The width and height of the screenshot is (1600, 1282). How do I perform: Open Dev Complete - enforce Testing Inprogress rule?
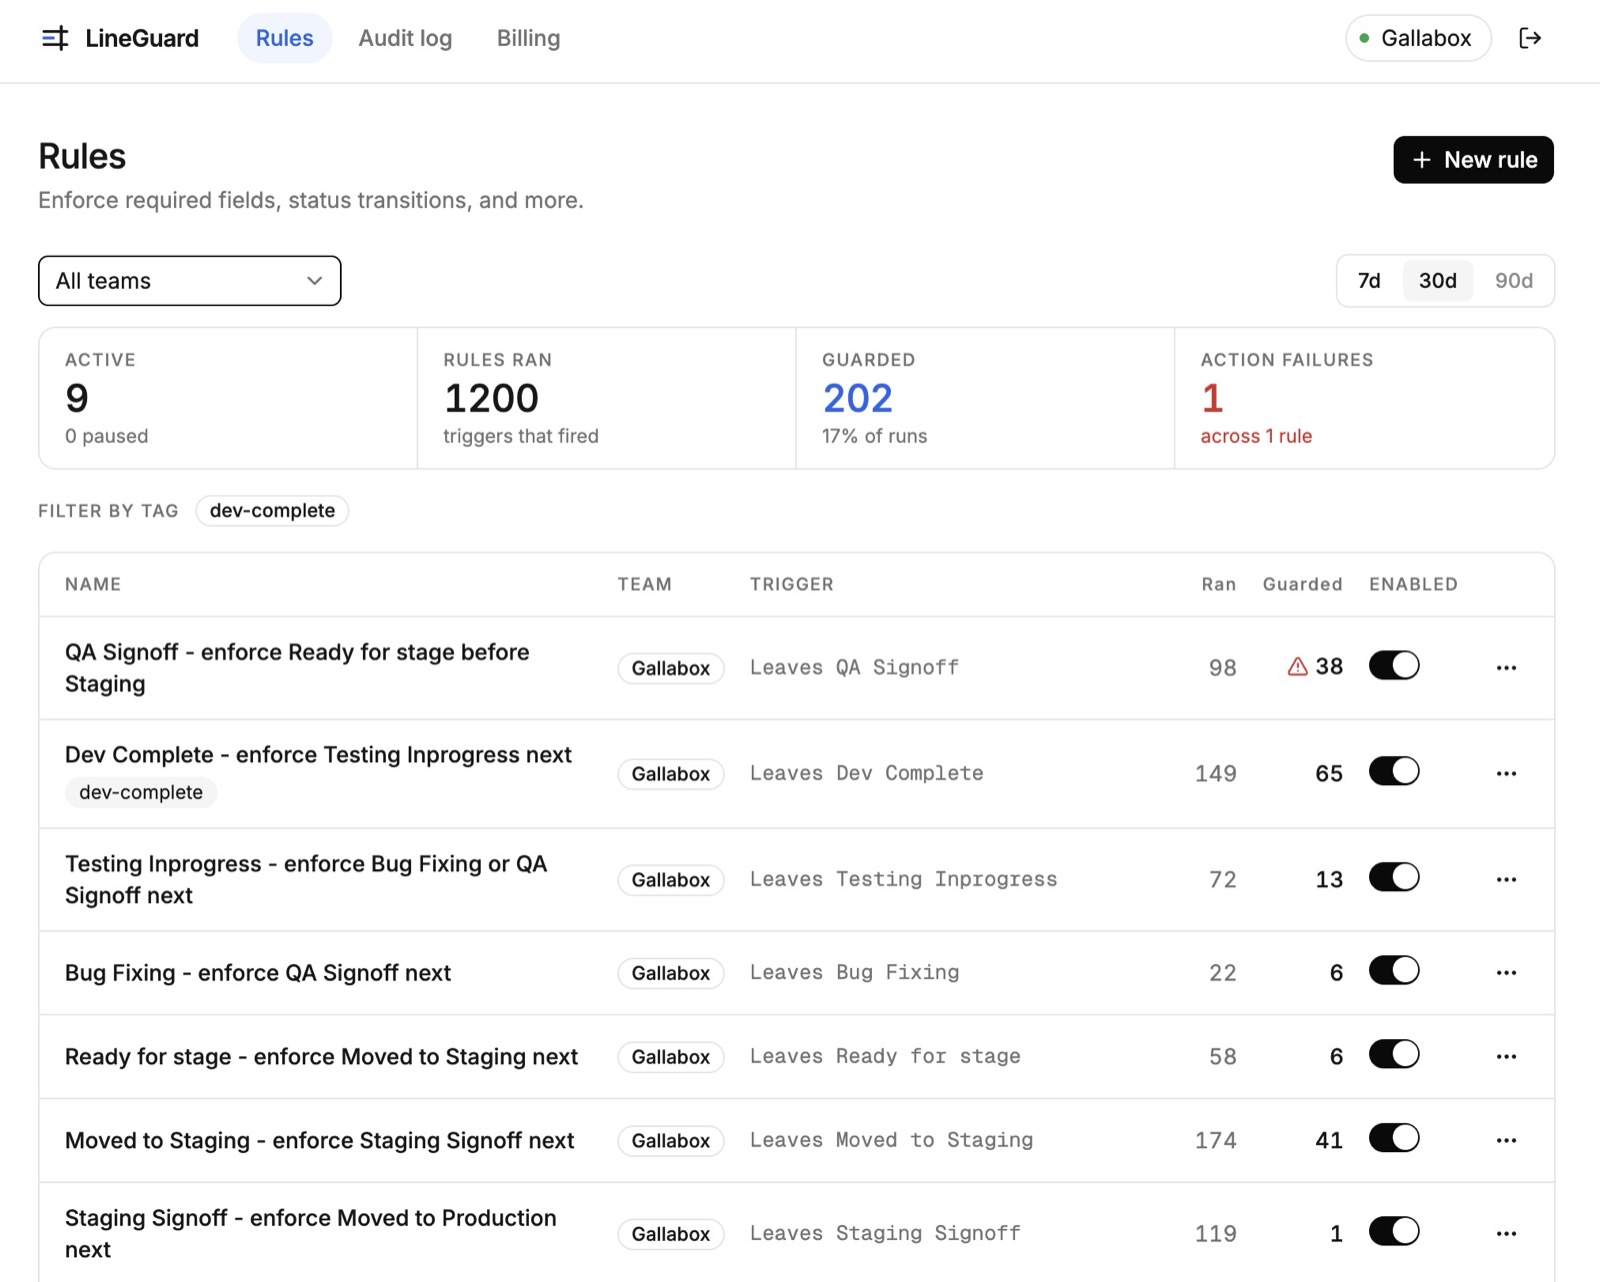[x=318, y=755]
